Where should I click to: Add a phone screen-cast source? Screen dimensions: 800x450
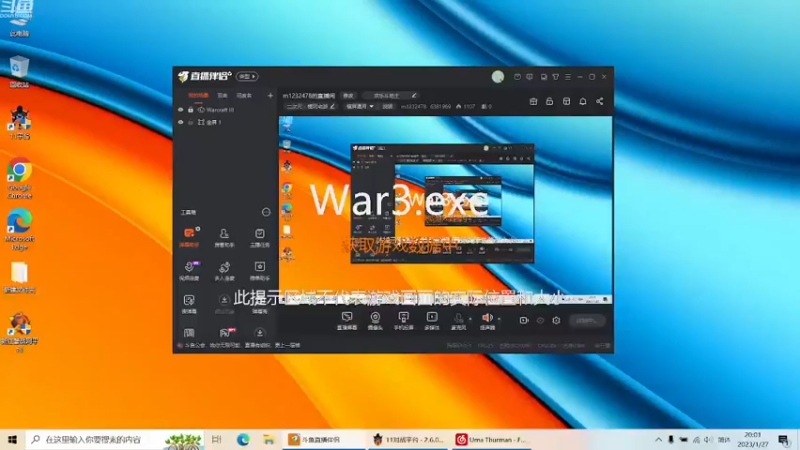pyautogui.click(x=404, y=321)
